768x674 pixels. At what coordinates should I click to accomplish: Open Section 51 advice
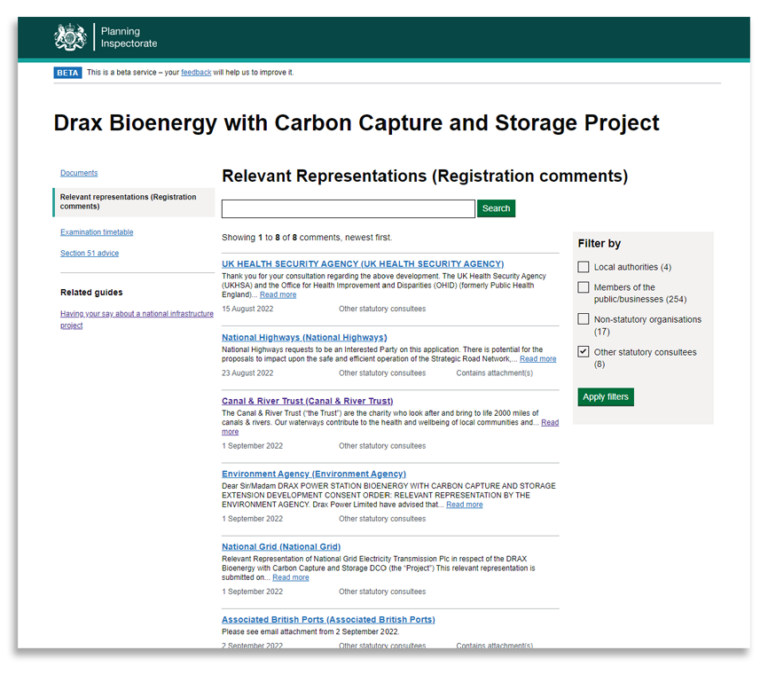point(89,253)
